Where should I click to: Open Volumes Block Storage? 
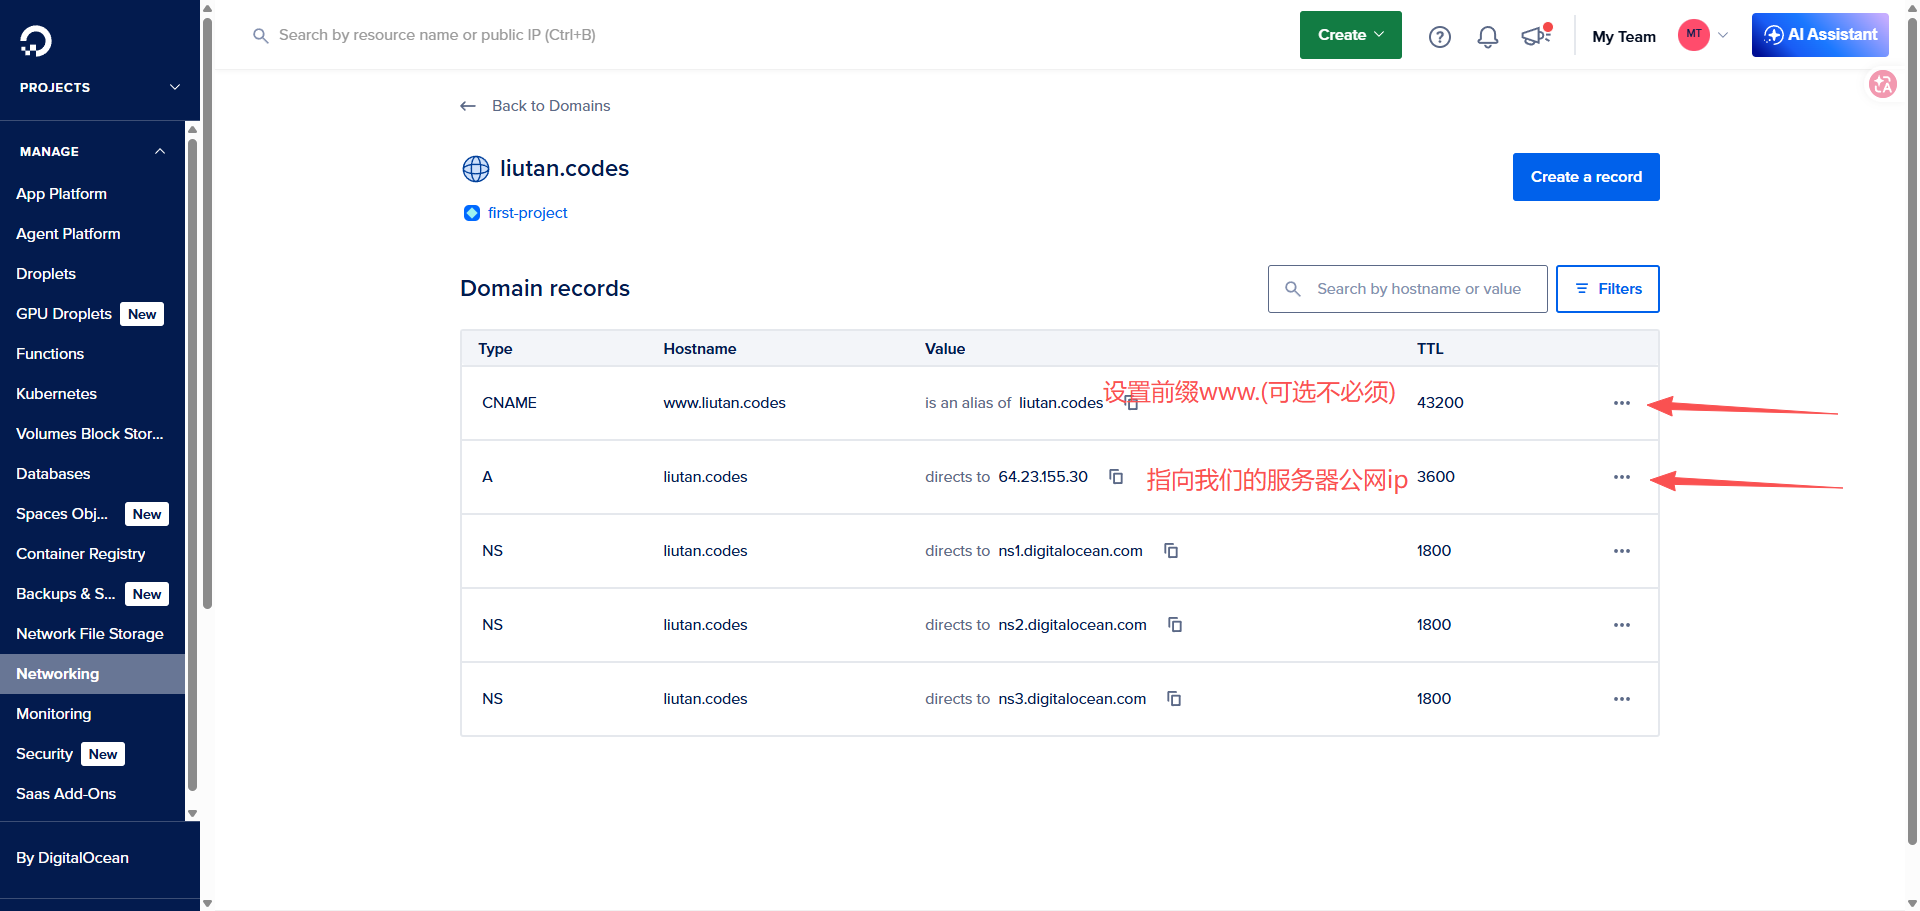[x=90, y=434]
